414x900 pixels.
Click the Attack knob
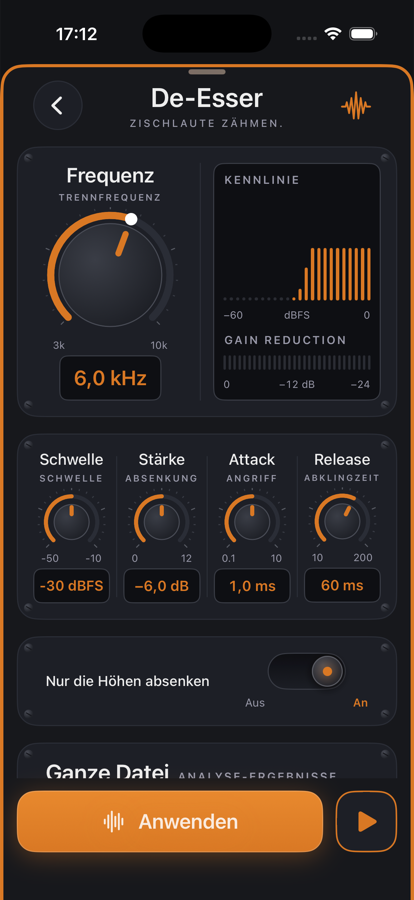pyautogui.click(x=252, y=522)
